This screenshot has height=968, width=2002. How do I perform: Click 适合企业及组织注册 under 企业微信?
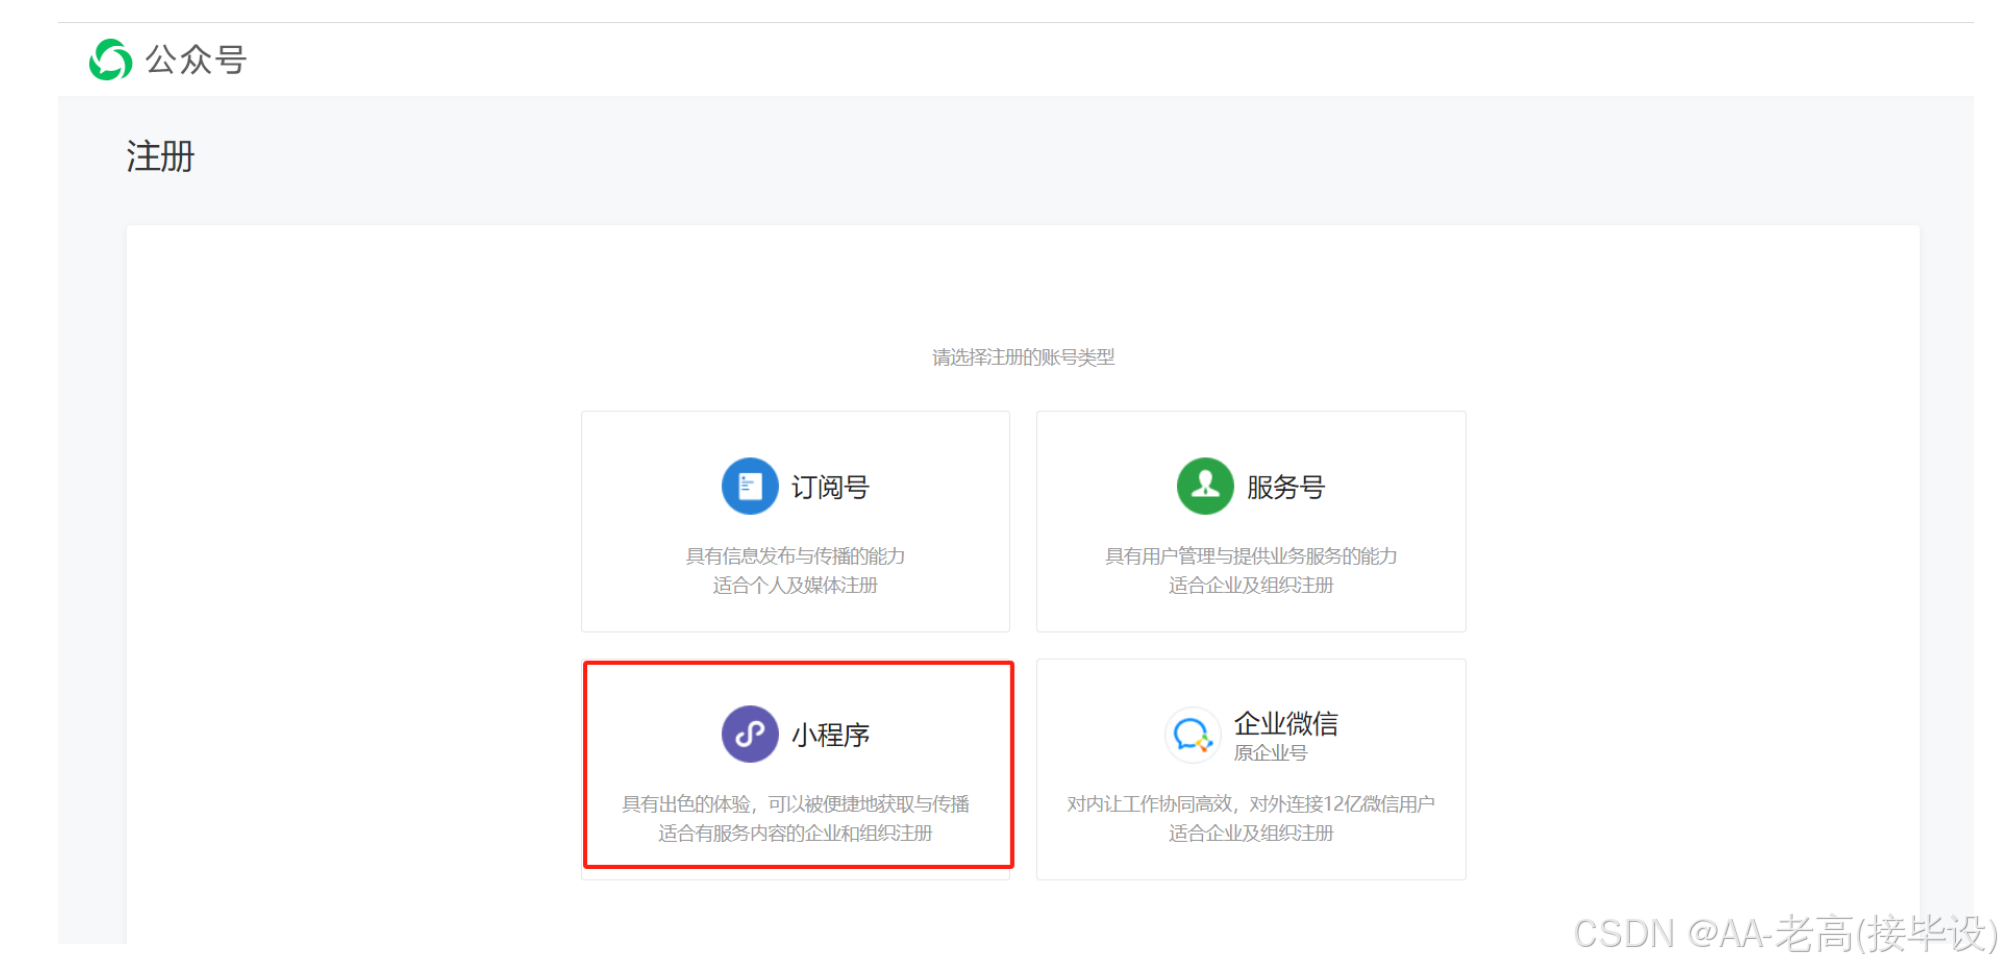pyautogui.click(x=1250, y=833)
